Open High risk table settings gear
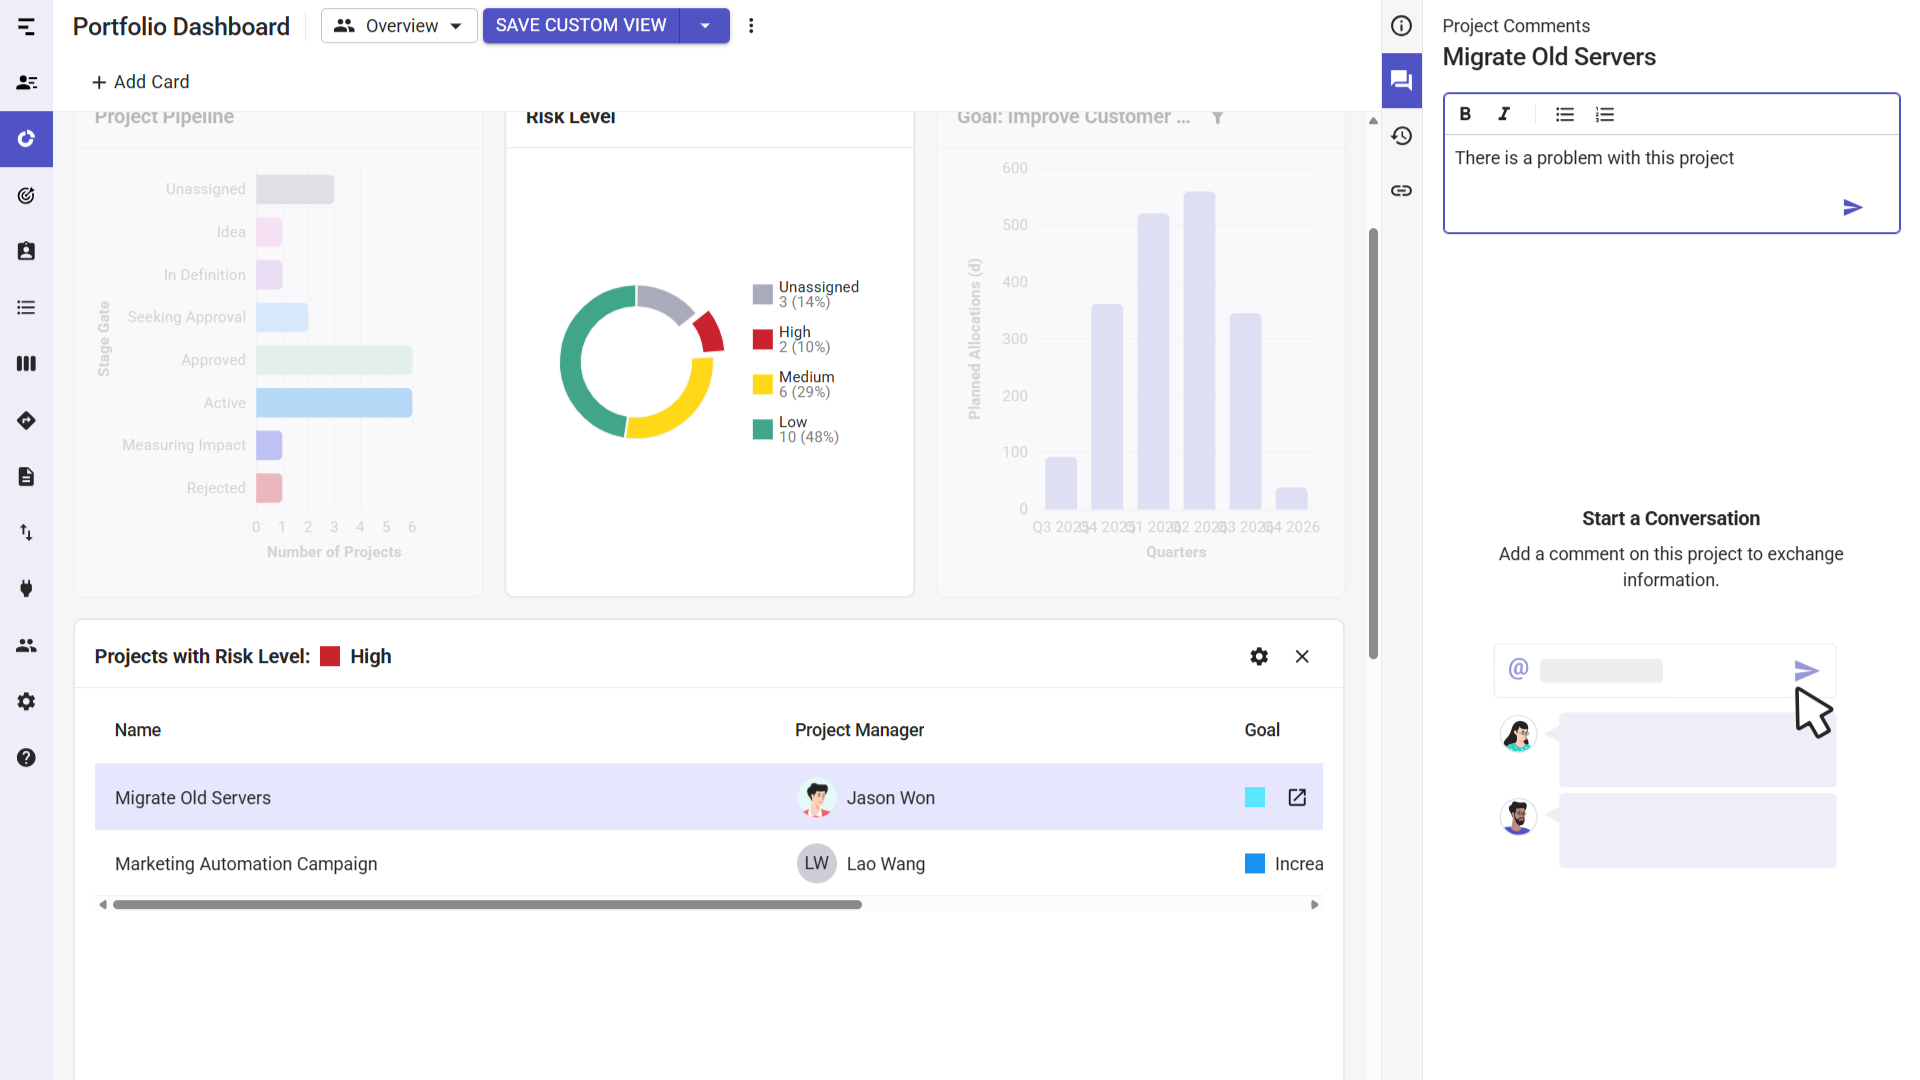The height and width of the screenshot is (1080, 1920). coord(1259,656)
